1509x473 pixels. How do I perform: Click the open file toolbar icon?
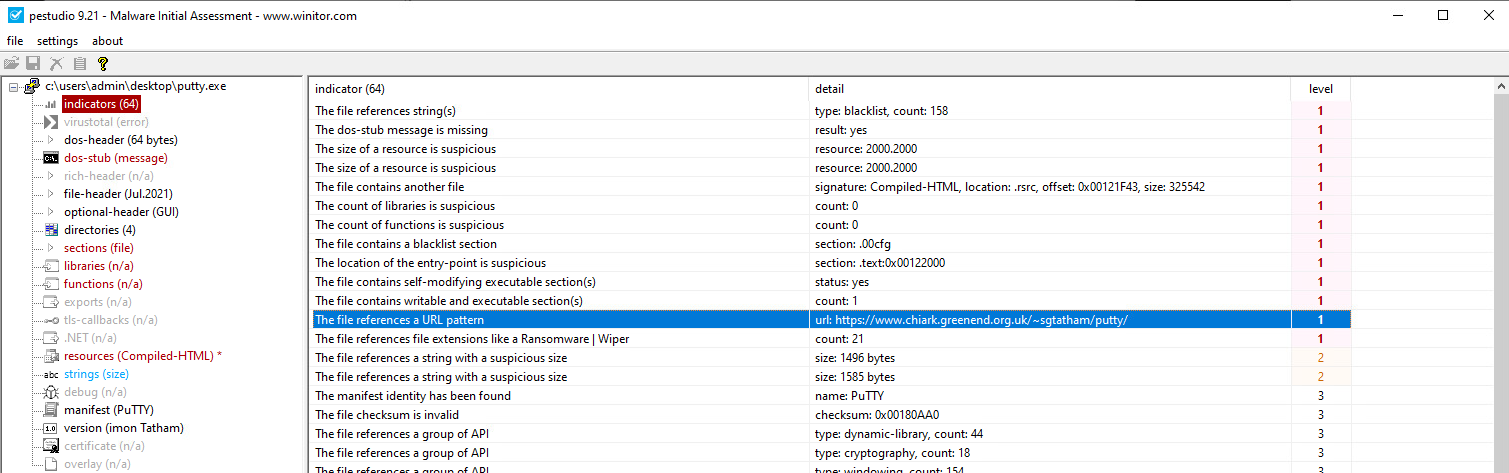pyautogui.click(x=11, y=64)
